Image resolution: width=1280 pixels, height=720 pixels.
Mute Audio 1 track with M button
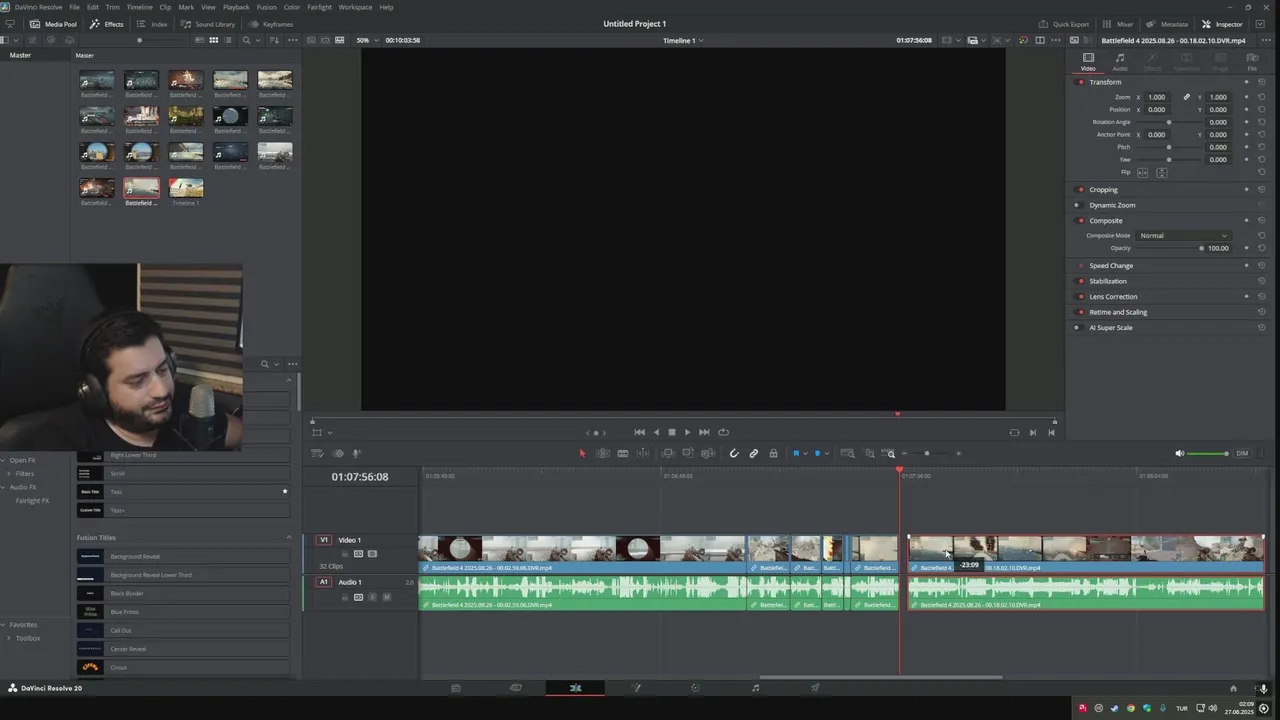387,597
